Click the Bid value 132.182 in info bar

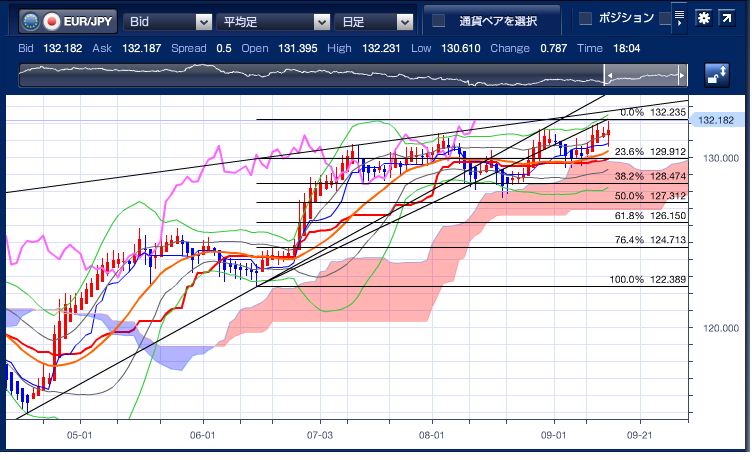tap(62, 48)
